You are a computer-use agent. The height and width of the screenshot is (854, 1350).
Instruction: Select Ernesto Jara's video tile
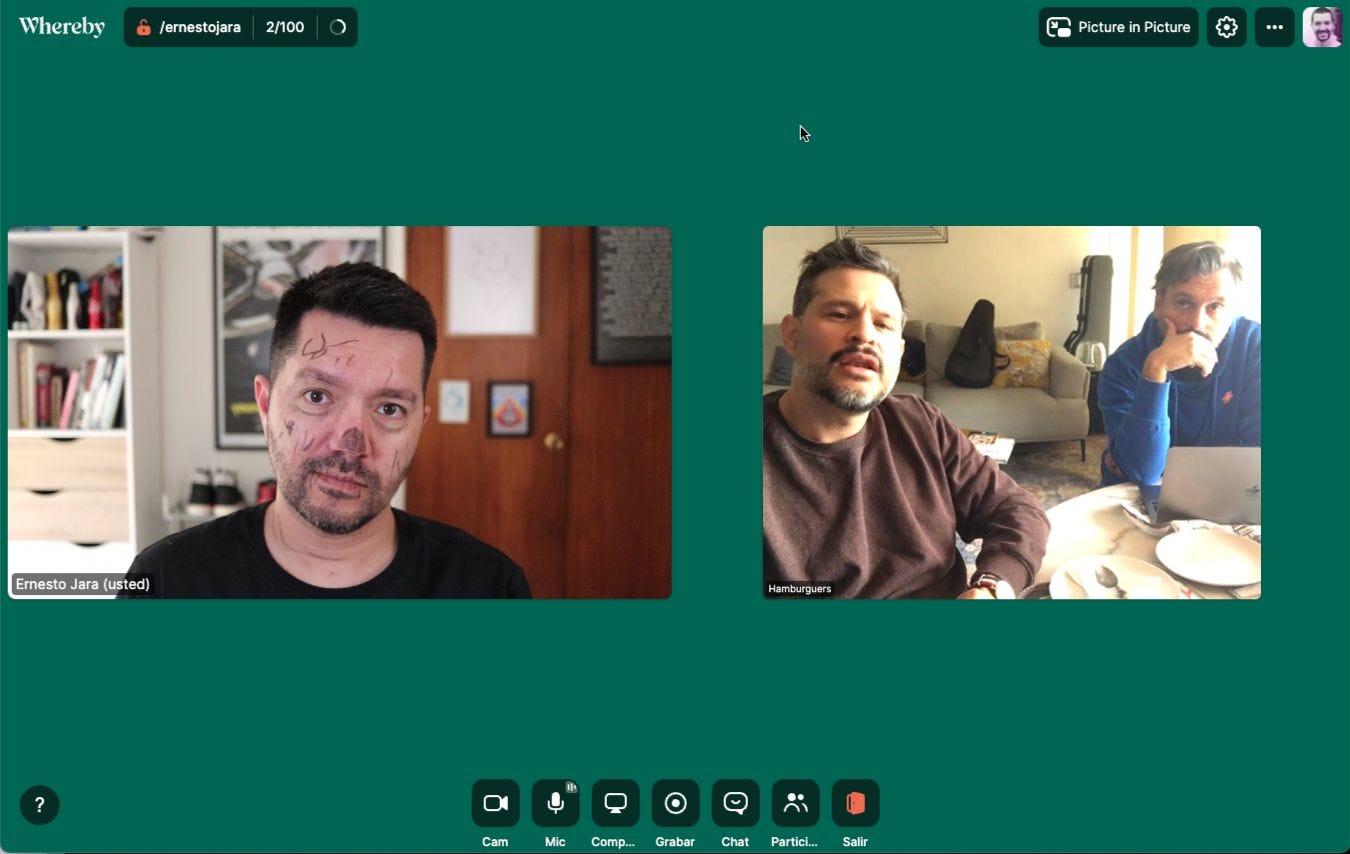tap(340, 412)
